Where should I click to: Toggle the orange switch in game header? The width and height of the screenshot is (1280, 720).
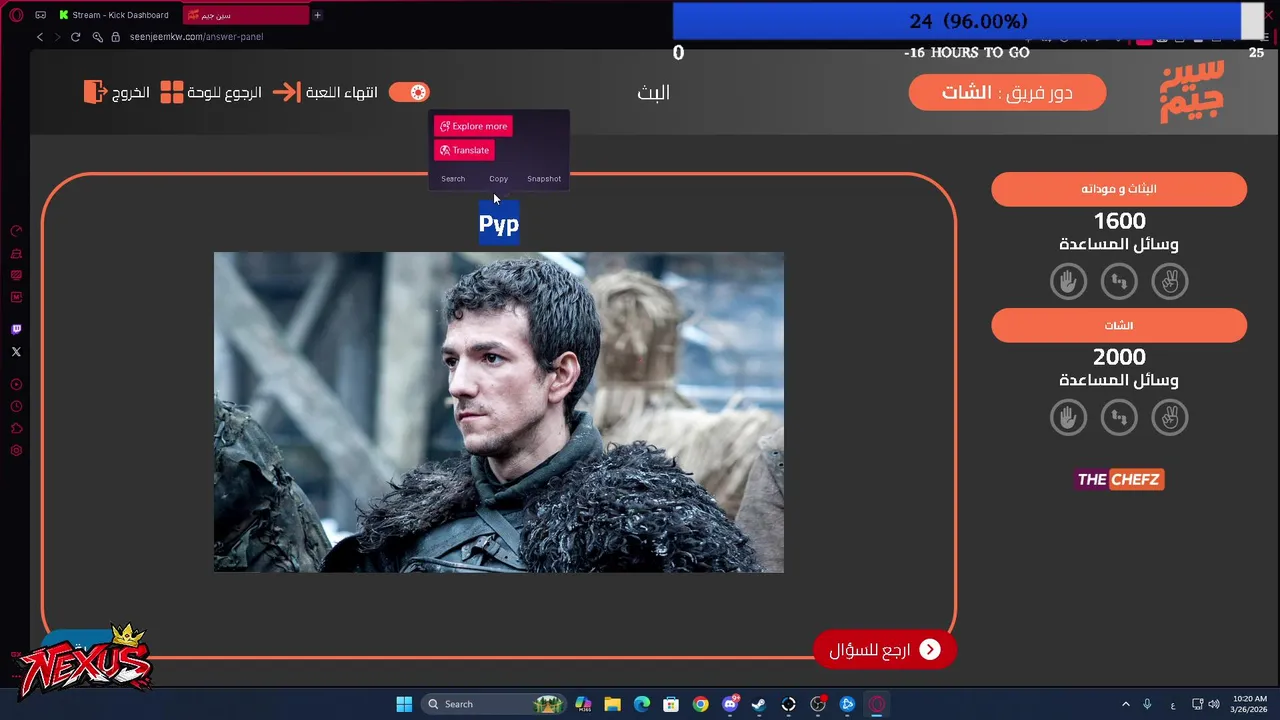point(409,92)
